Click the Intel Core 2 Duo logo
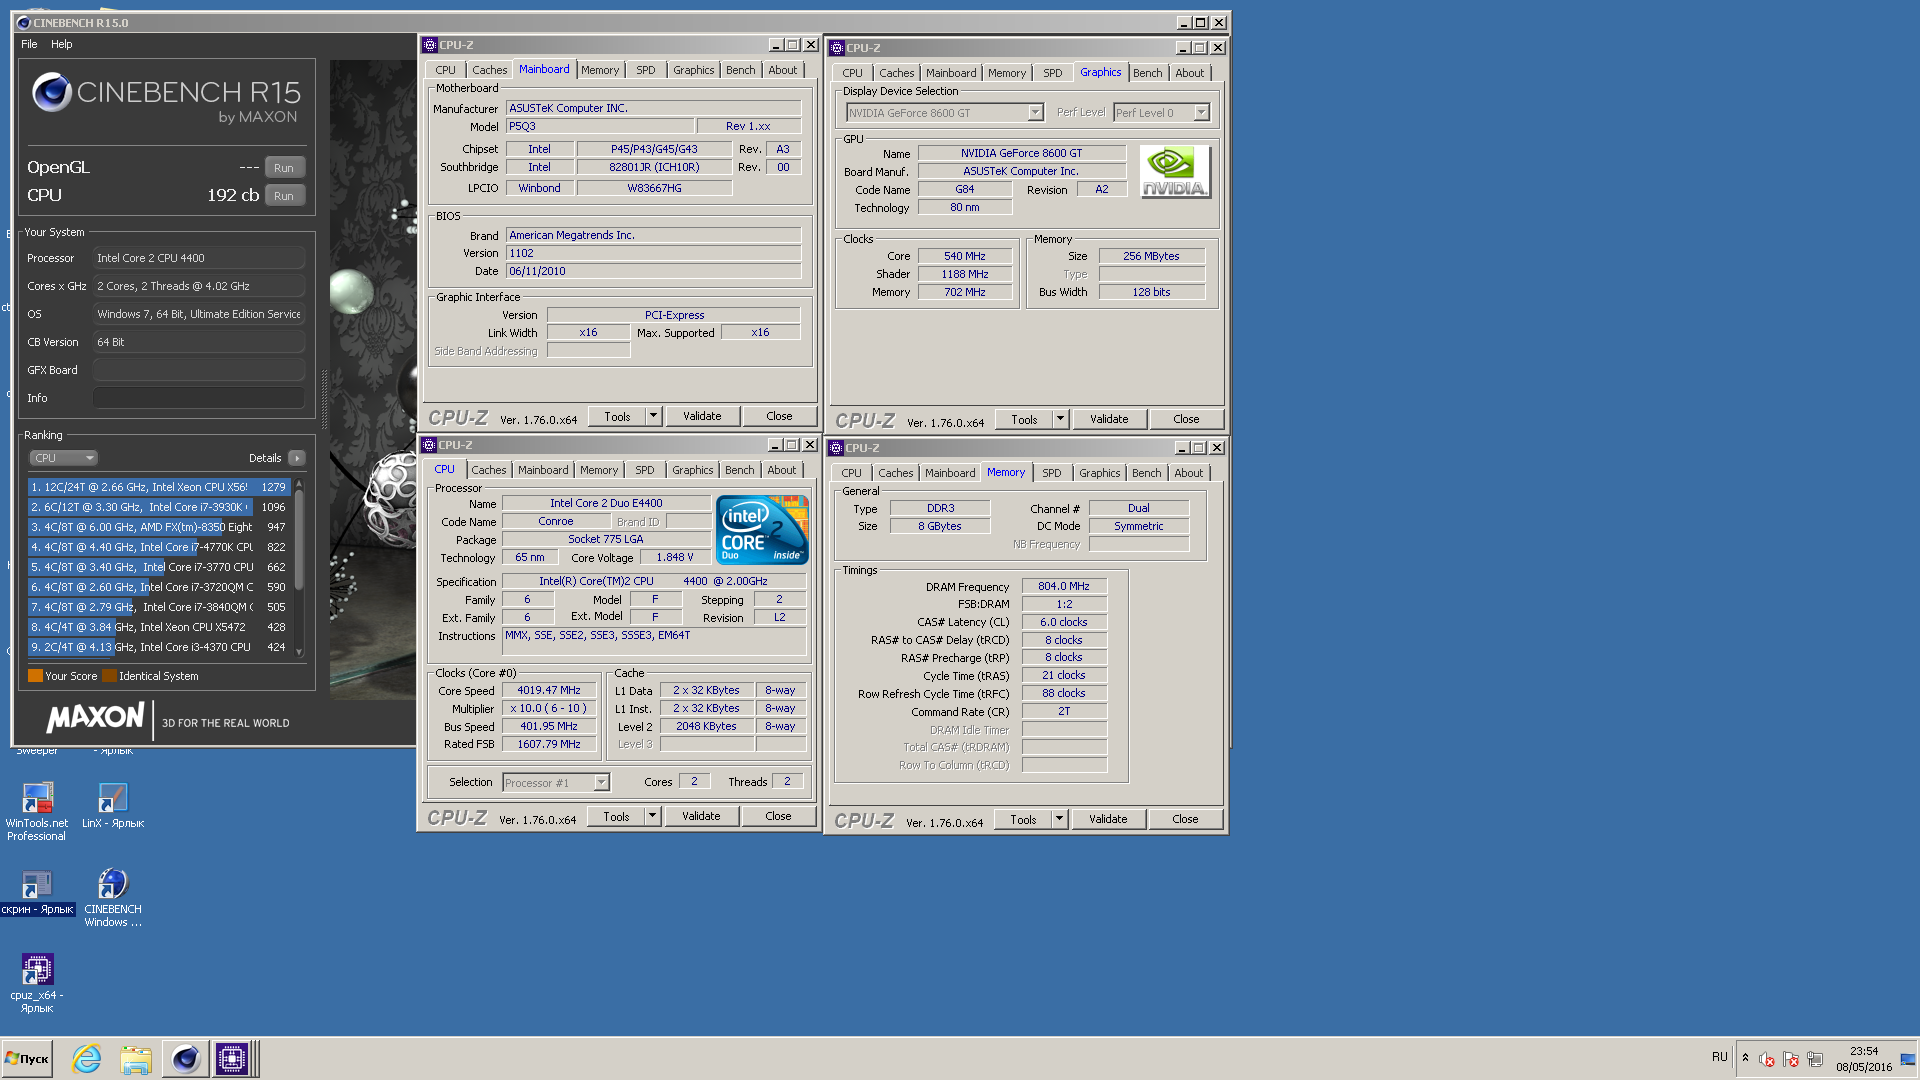Image resolution: width=1920 pixels, height=1080 pixels. click(762, 529)
